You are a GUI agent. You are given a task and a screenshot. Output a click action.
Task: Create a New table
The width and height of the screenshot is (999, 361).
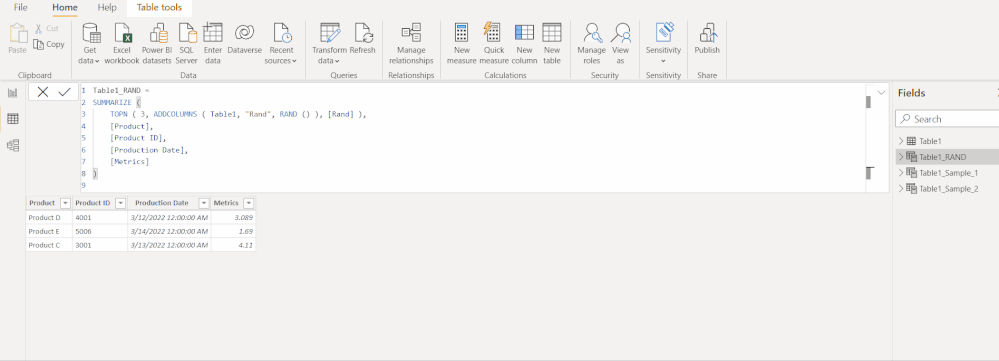click(552, 43)
